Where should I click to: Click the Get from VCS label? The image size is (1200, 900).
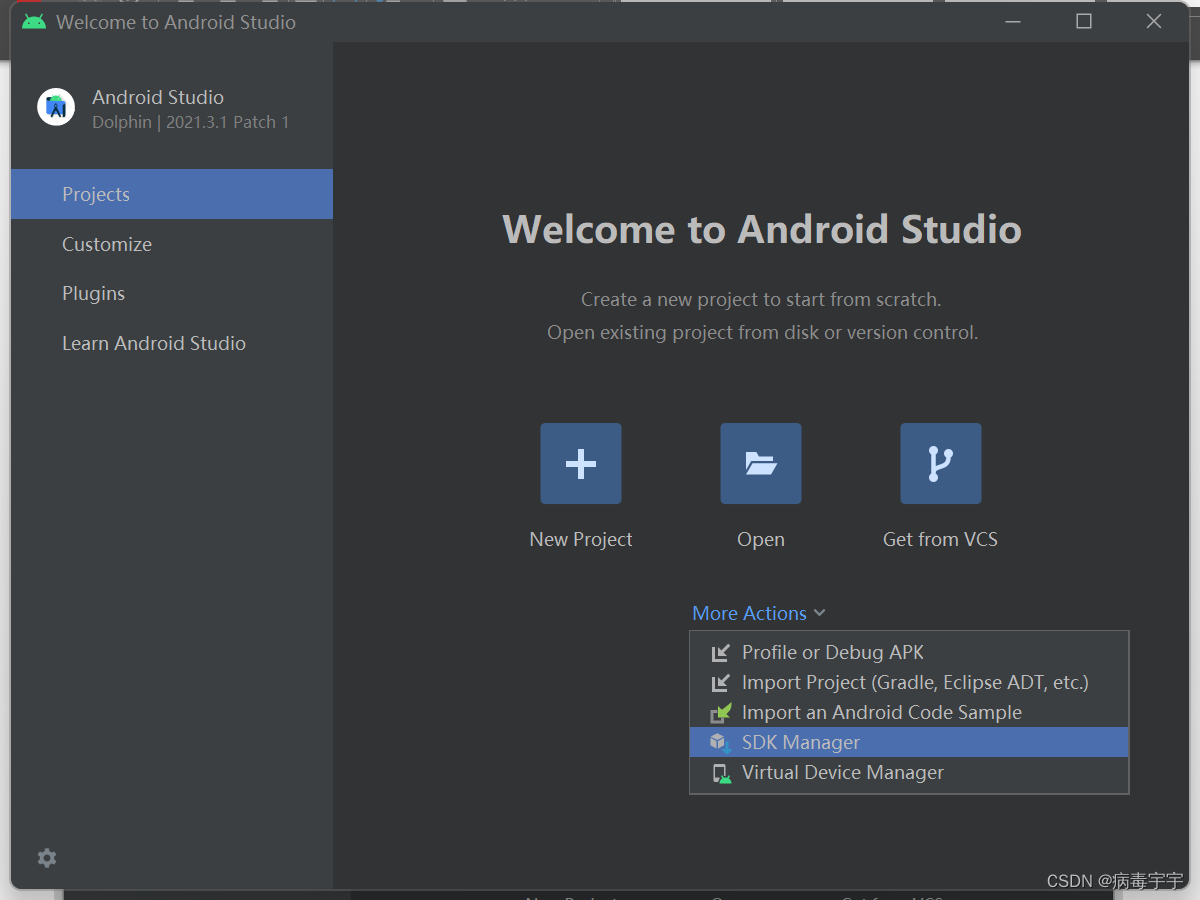pos(940,539)
